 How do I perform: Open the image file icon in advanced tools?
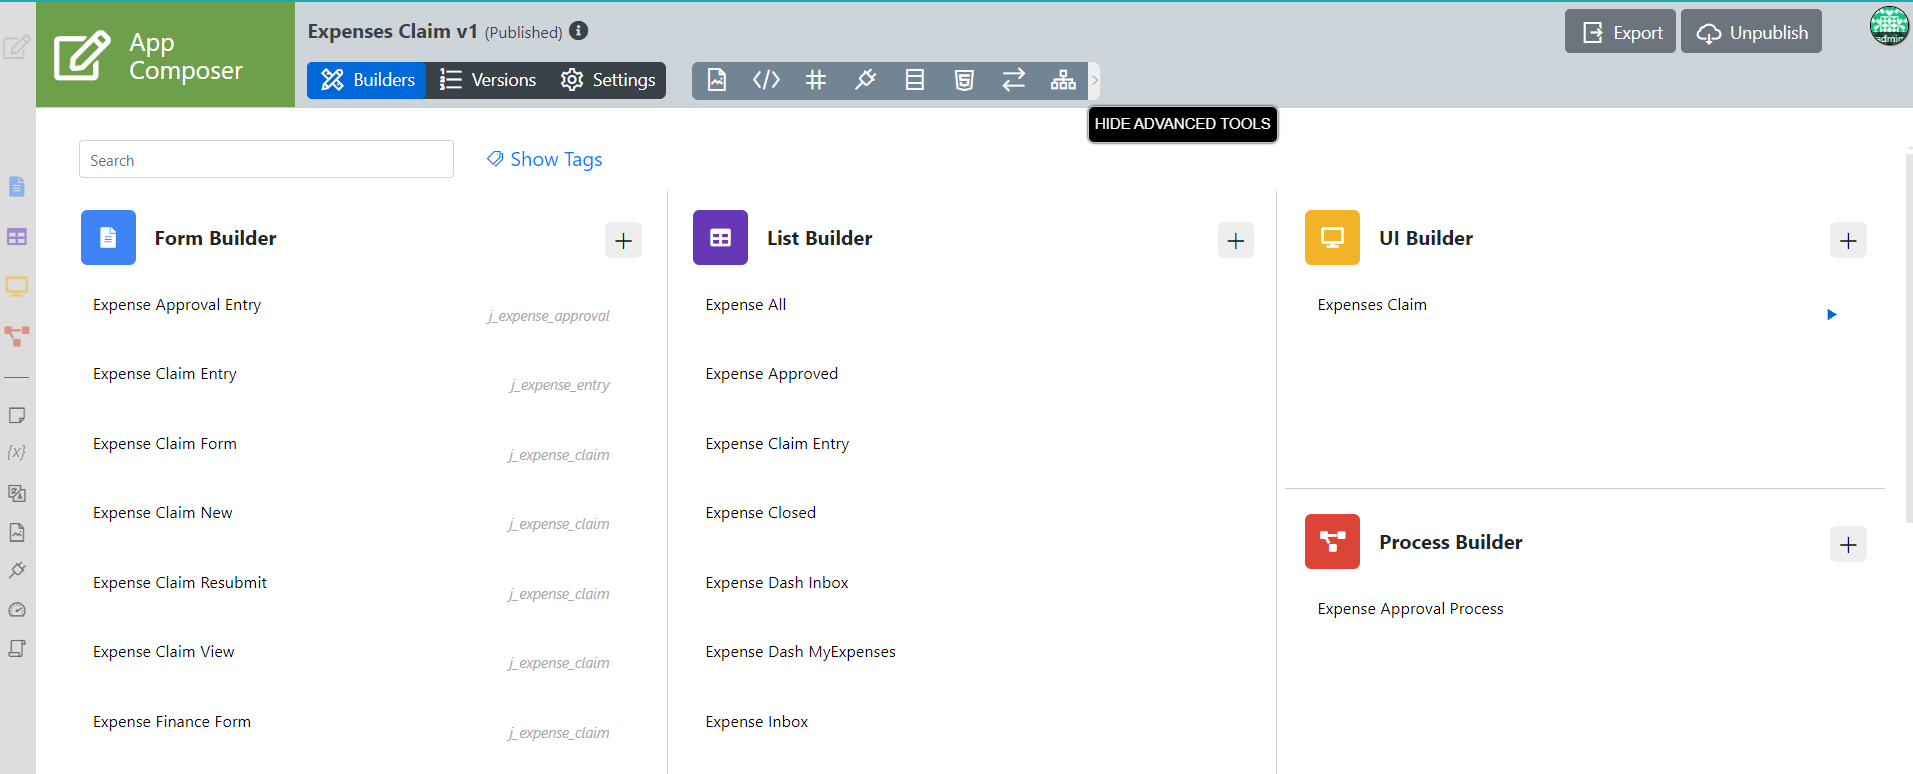coord(717,80)
